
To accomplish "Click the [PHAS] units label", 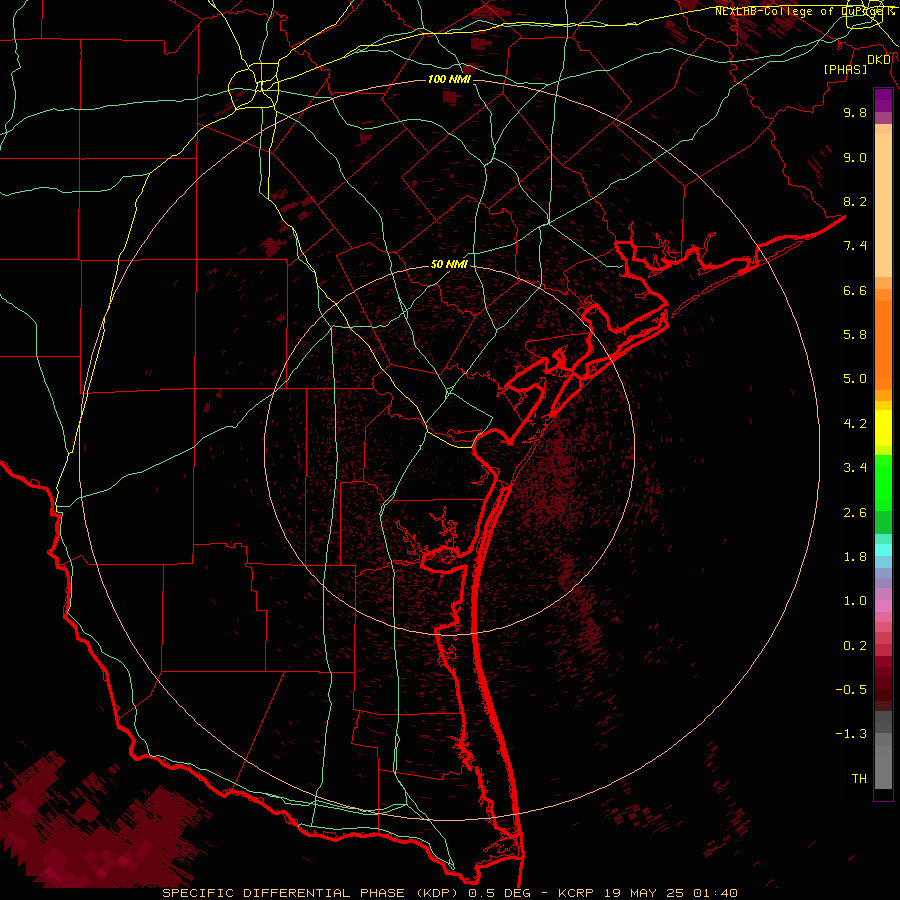I will pyautogui.click(x=845, y=70).
